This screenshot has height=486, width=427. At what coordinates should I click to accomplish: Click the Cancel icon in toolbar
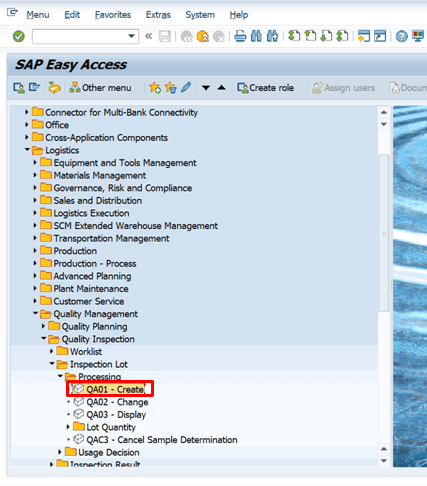[219, 36]
